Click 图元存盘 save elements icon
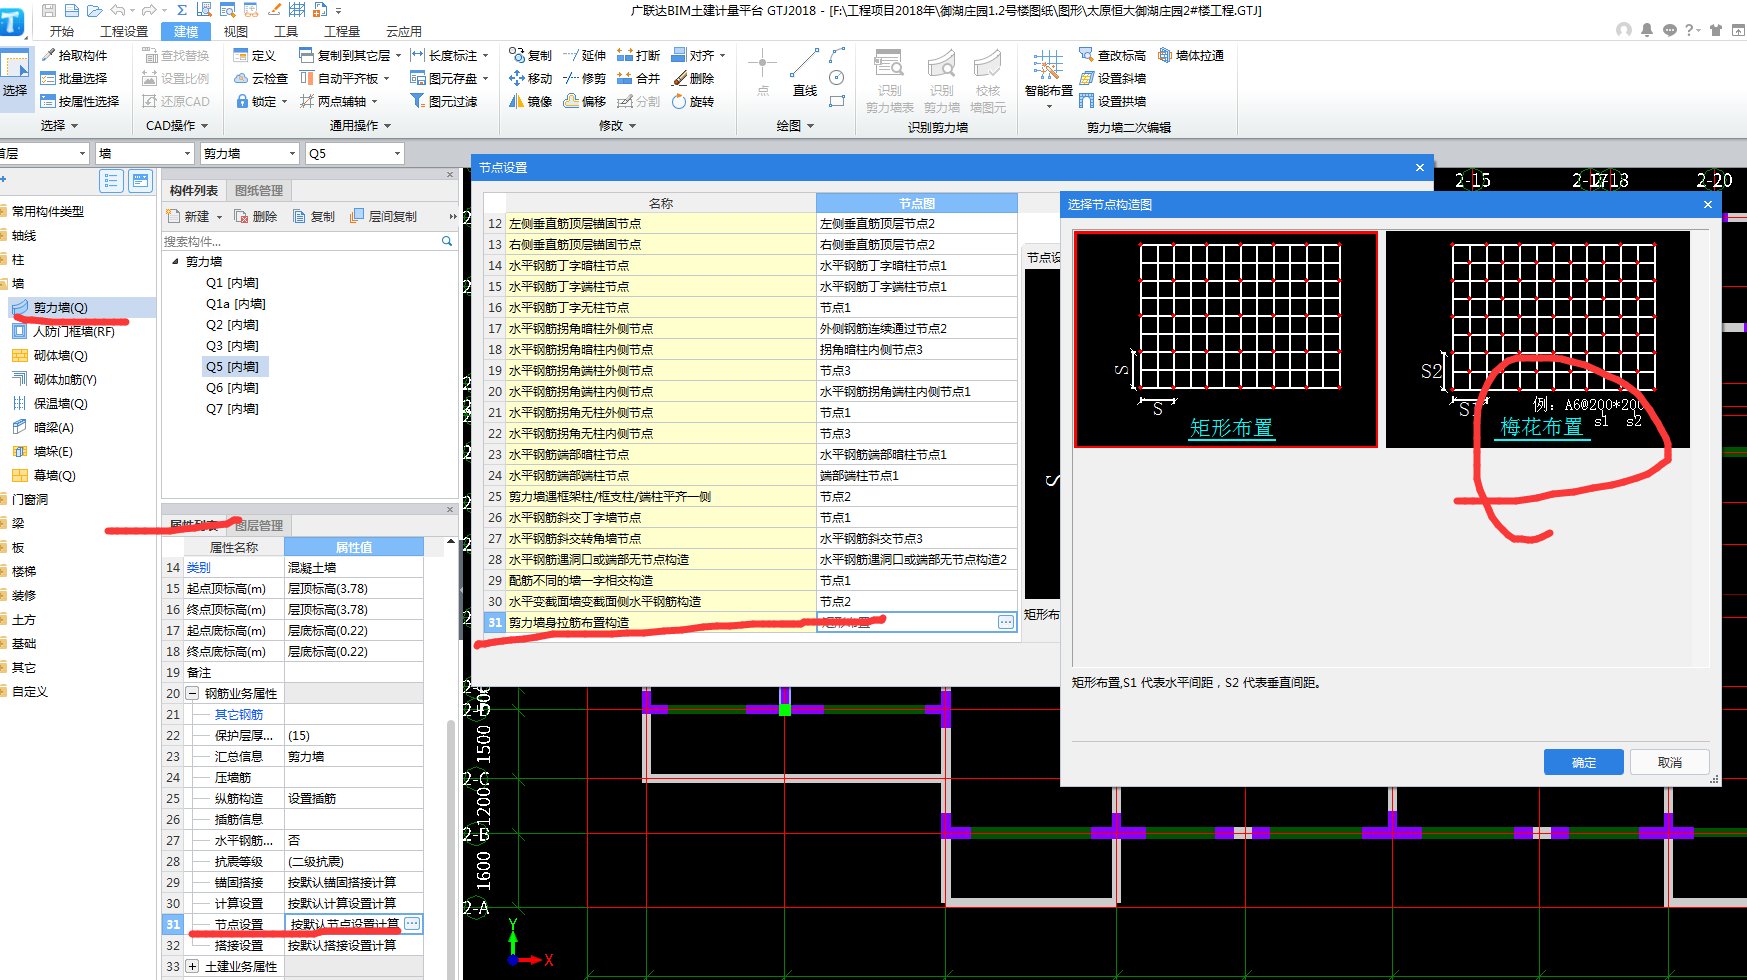Viewport: 1747px width, 980px height. [x=417, y=78]
